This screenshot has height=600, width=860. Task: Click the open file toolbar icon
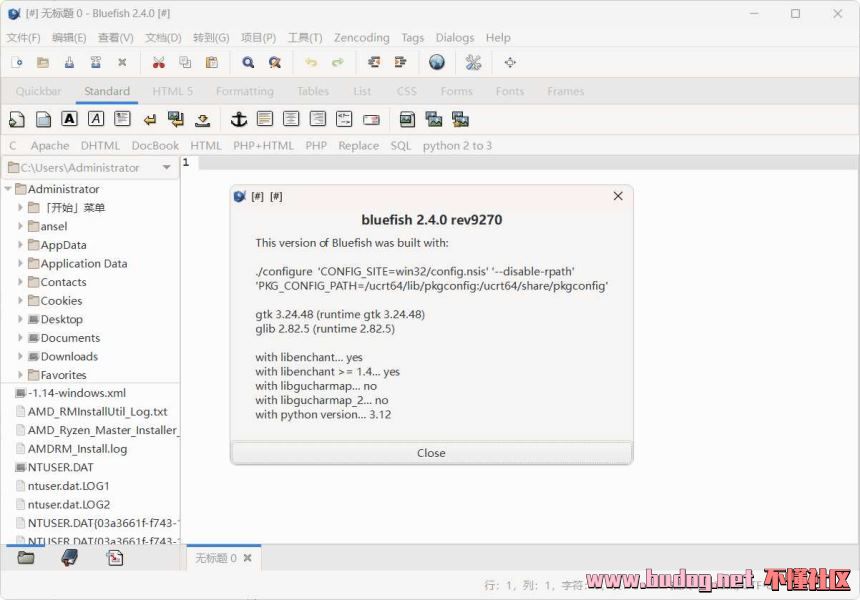[x=43, y=63]
